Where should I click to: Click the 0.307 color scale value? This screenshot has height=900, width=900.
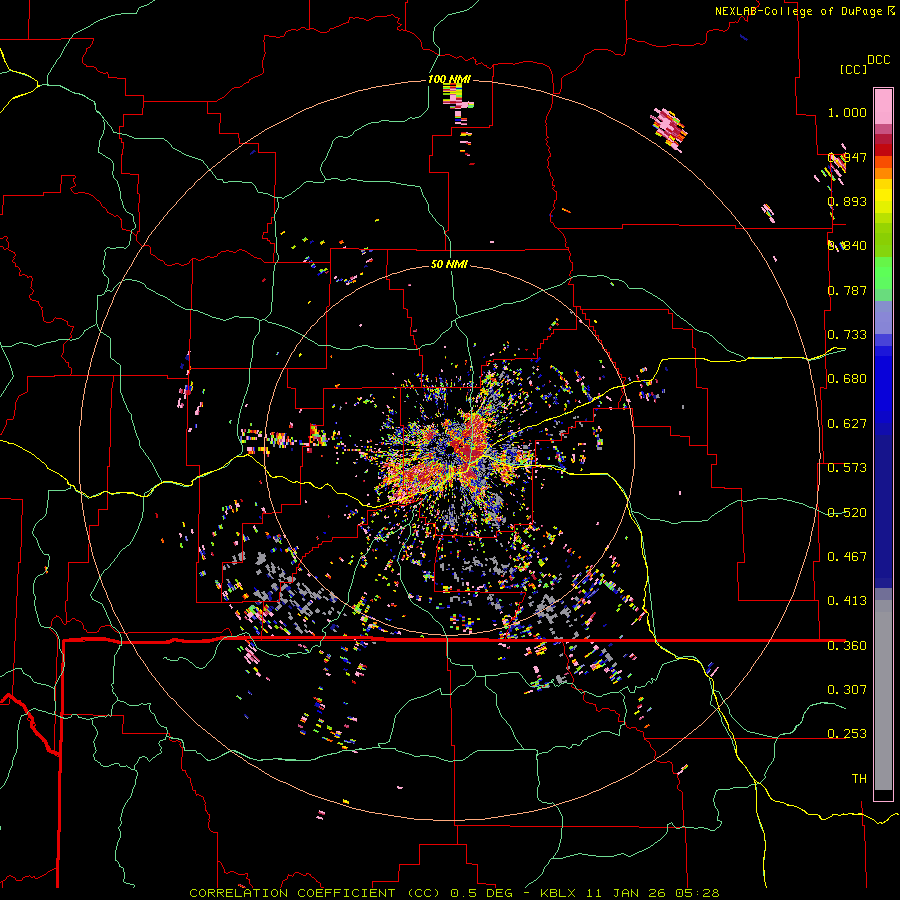coord(847,690)
